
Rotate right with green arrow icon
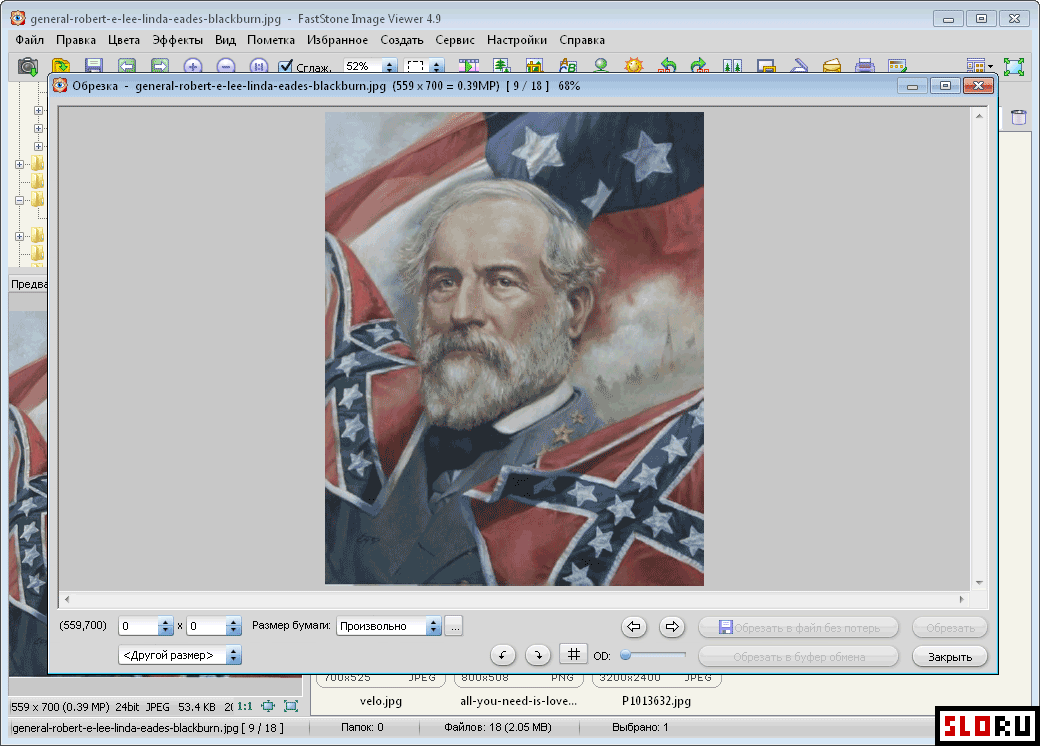700,66
